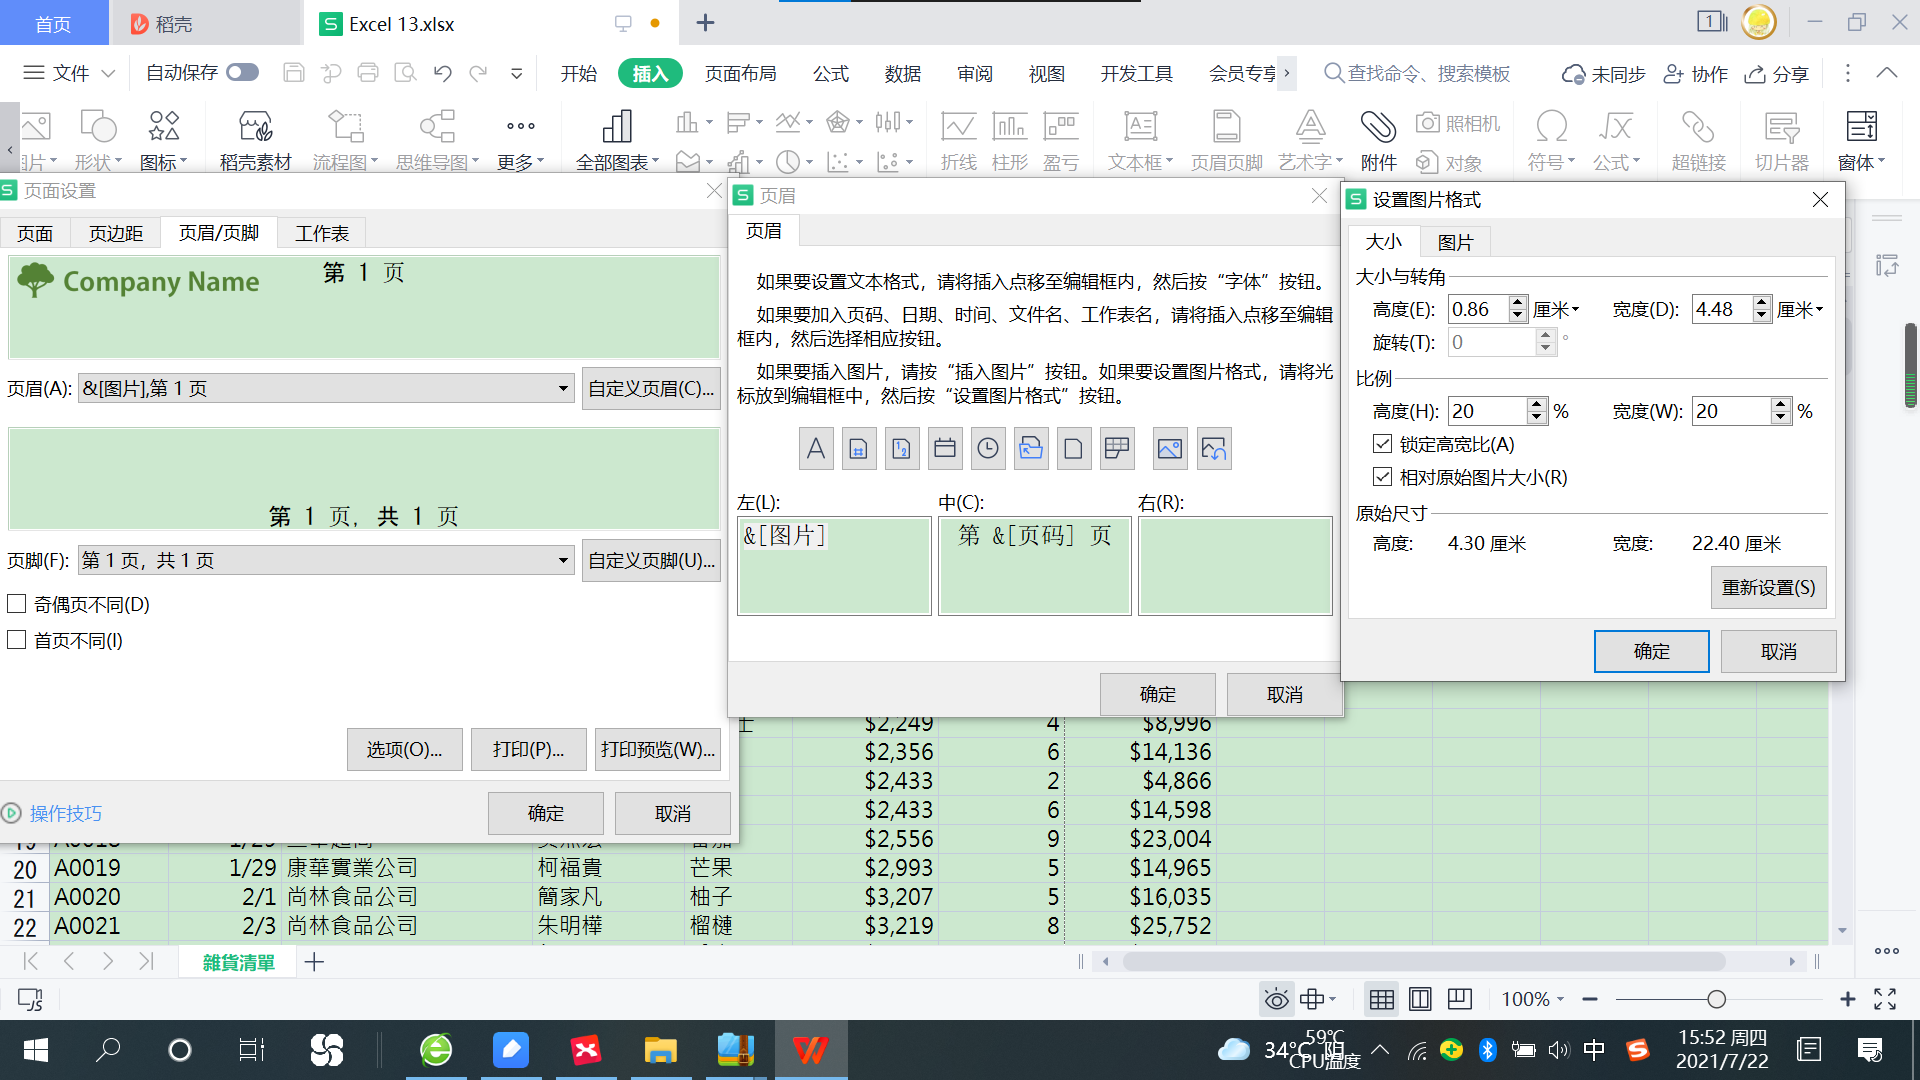Open height unit dropdown (厘米)
The image size is (1920, 1080).
coord(1557,310)
